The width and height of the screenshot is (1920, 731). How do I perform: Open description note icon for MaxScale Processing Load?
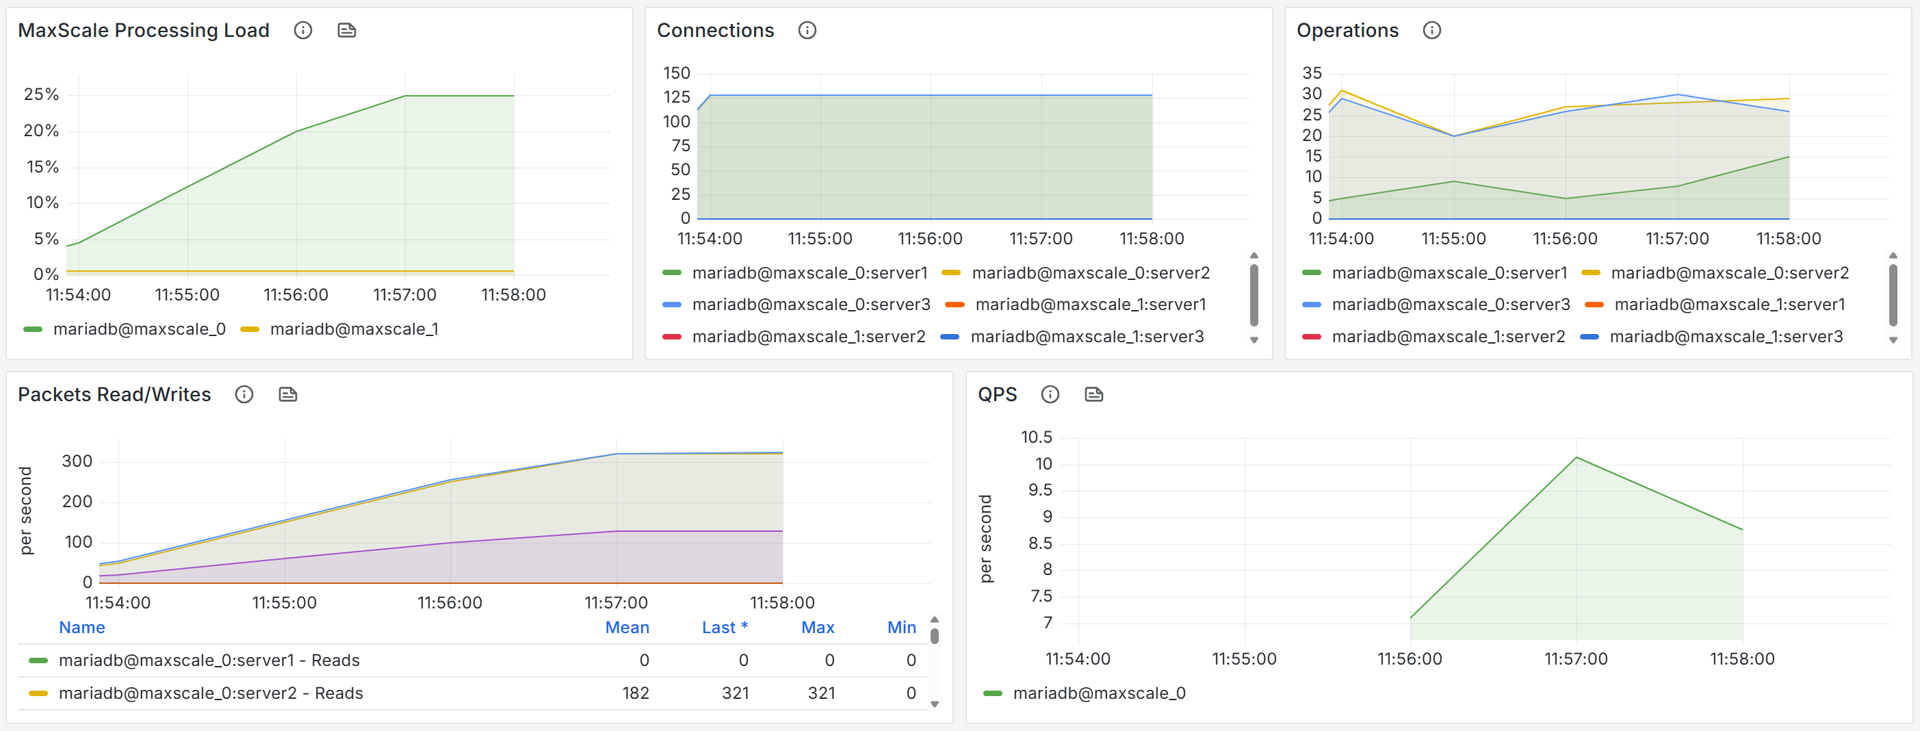(347, 31)
